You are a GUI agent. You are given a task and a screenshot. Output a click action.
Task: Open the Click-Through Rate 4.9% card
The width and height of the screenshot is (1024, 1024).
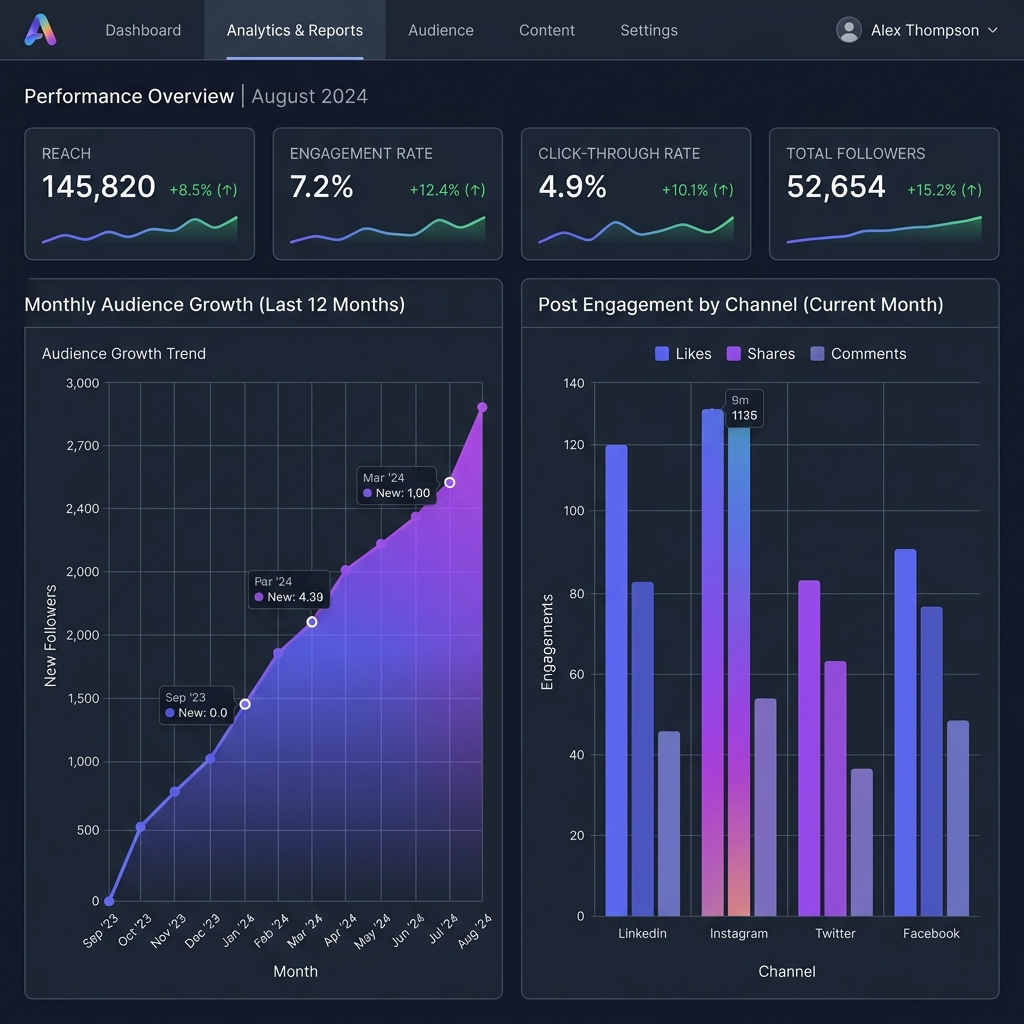tap(635, 193)
